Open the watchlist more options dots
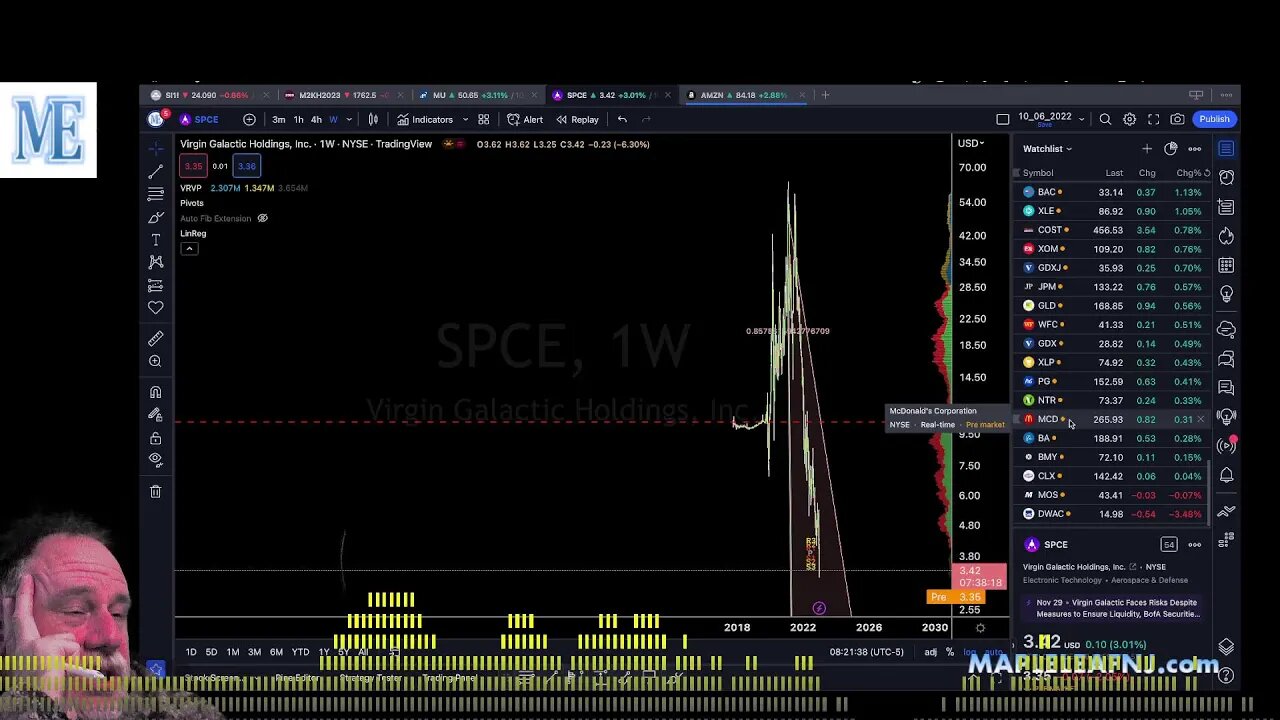 (x=1194, y=149)
